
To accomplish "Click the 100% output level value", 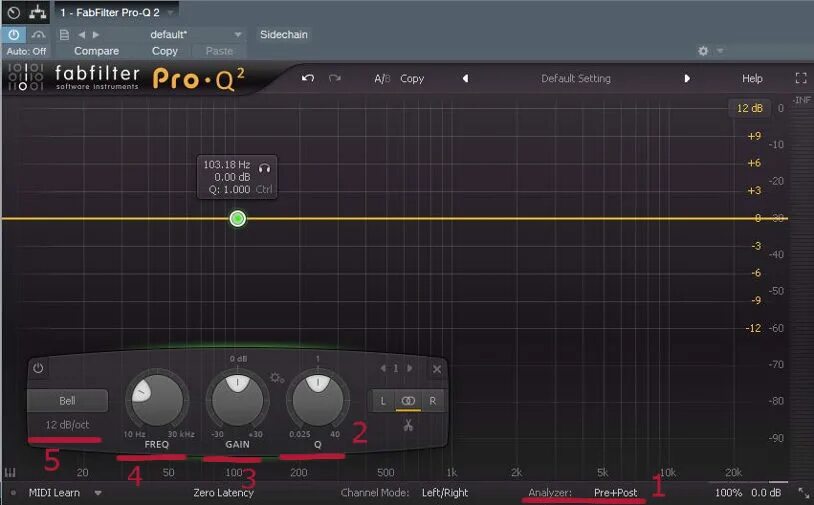I will tap(728, 493).
